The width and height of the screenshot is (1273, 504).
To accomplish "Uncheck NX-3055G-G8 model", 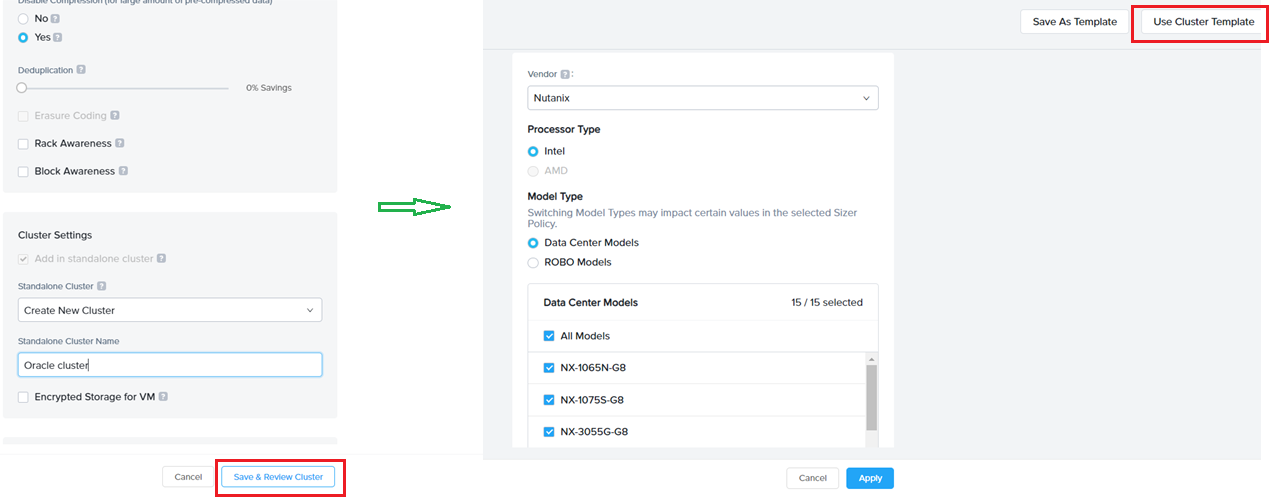I will (549, 432).
